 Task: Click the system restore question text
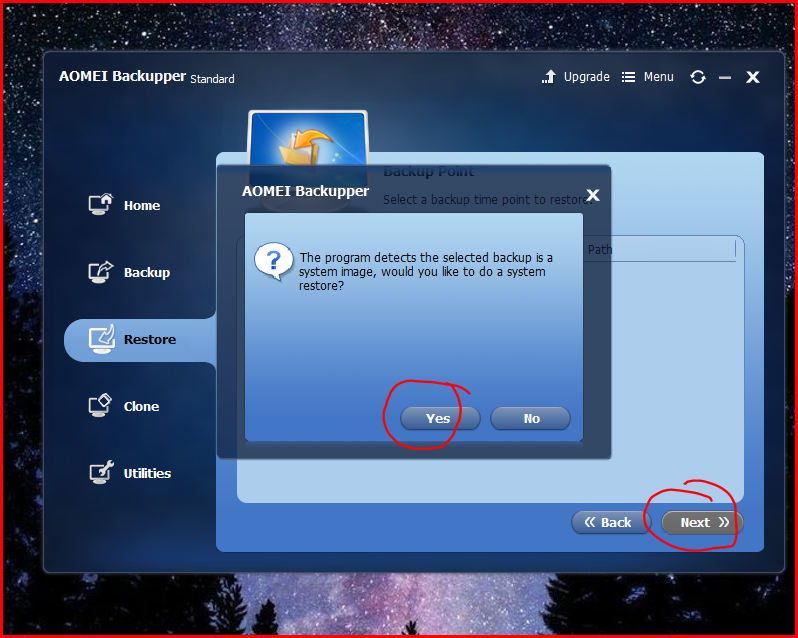coord(425,272)
